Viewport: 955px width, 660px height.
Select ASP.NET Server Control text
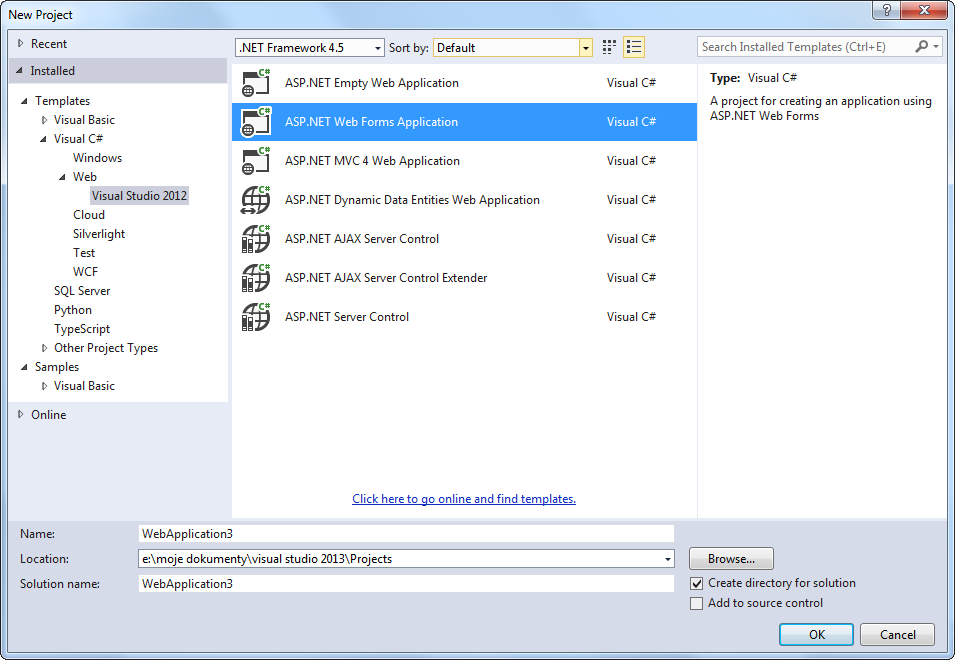point(347,317)
